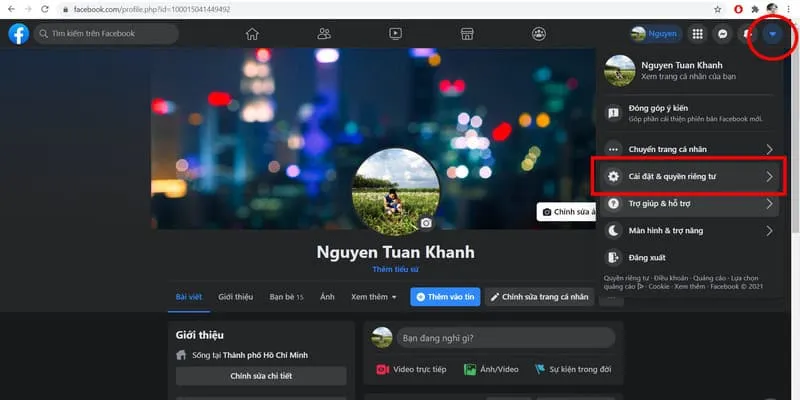This screenshot has width=800, height=400.
Task: Open the Groups icon in top navigation
Action: click(539, 34)
